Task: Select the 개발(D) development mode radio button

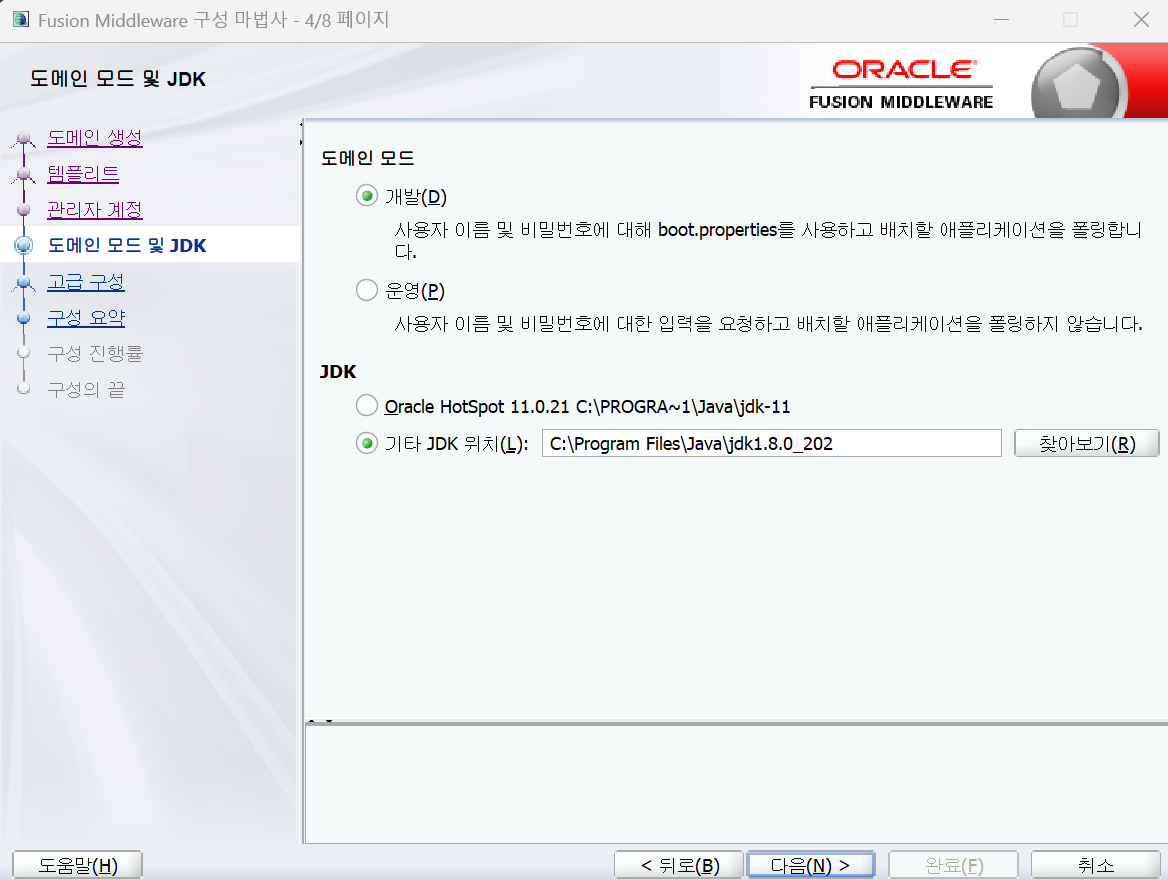Action: tap(366, 196)
